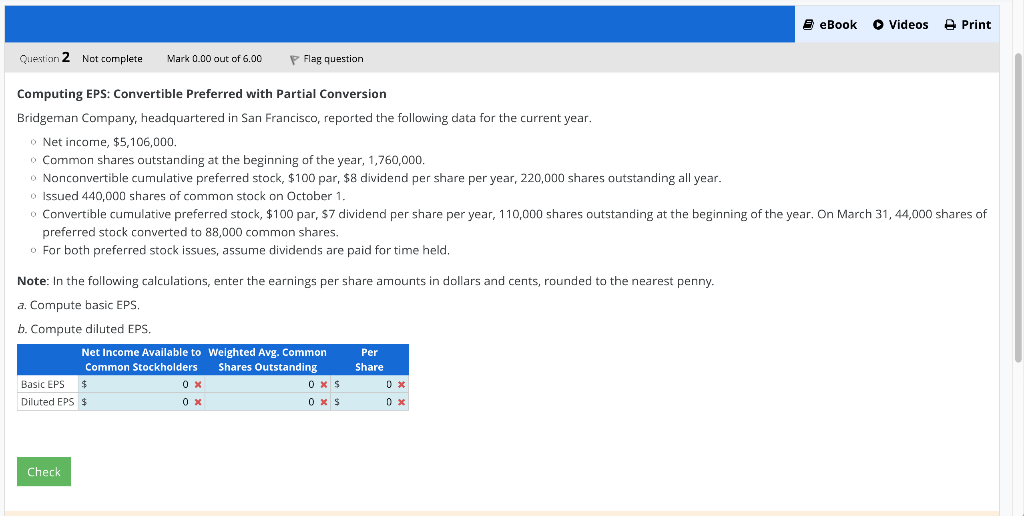Click Basic EPS per share input field
1024x516 pixels.
point(368,385)
